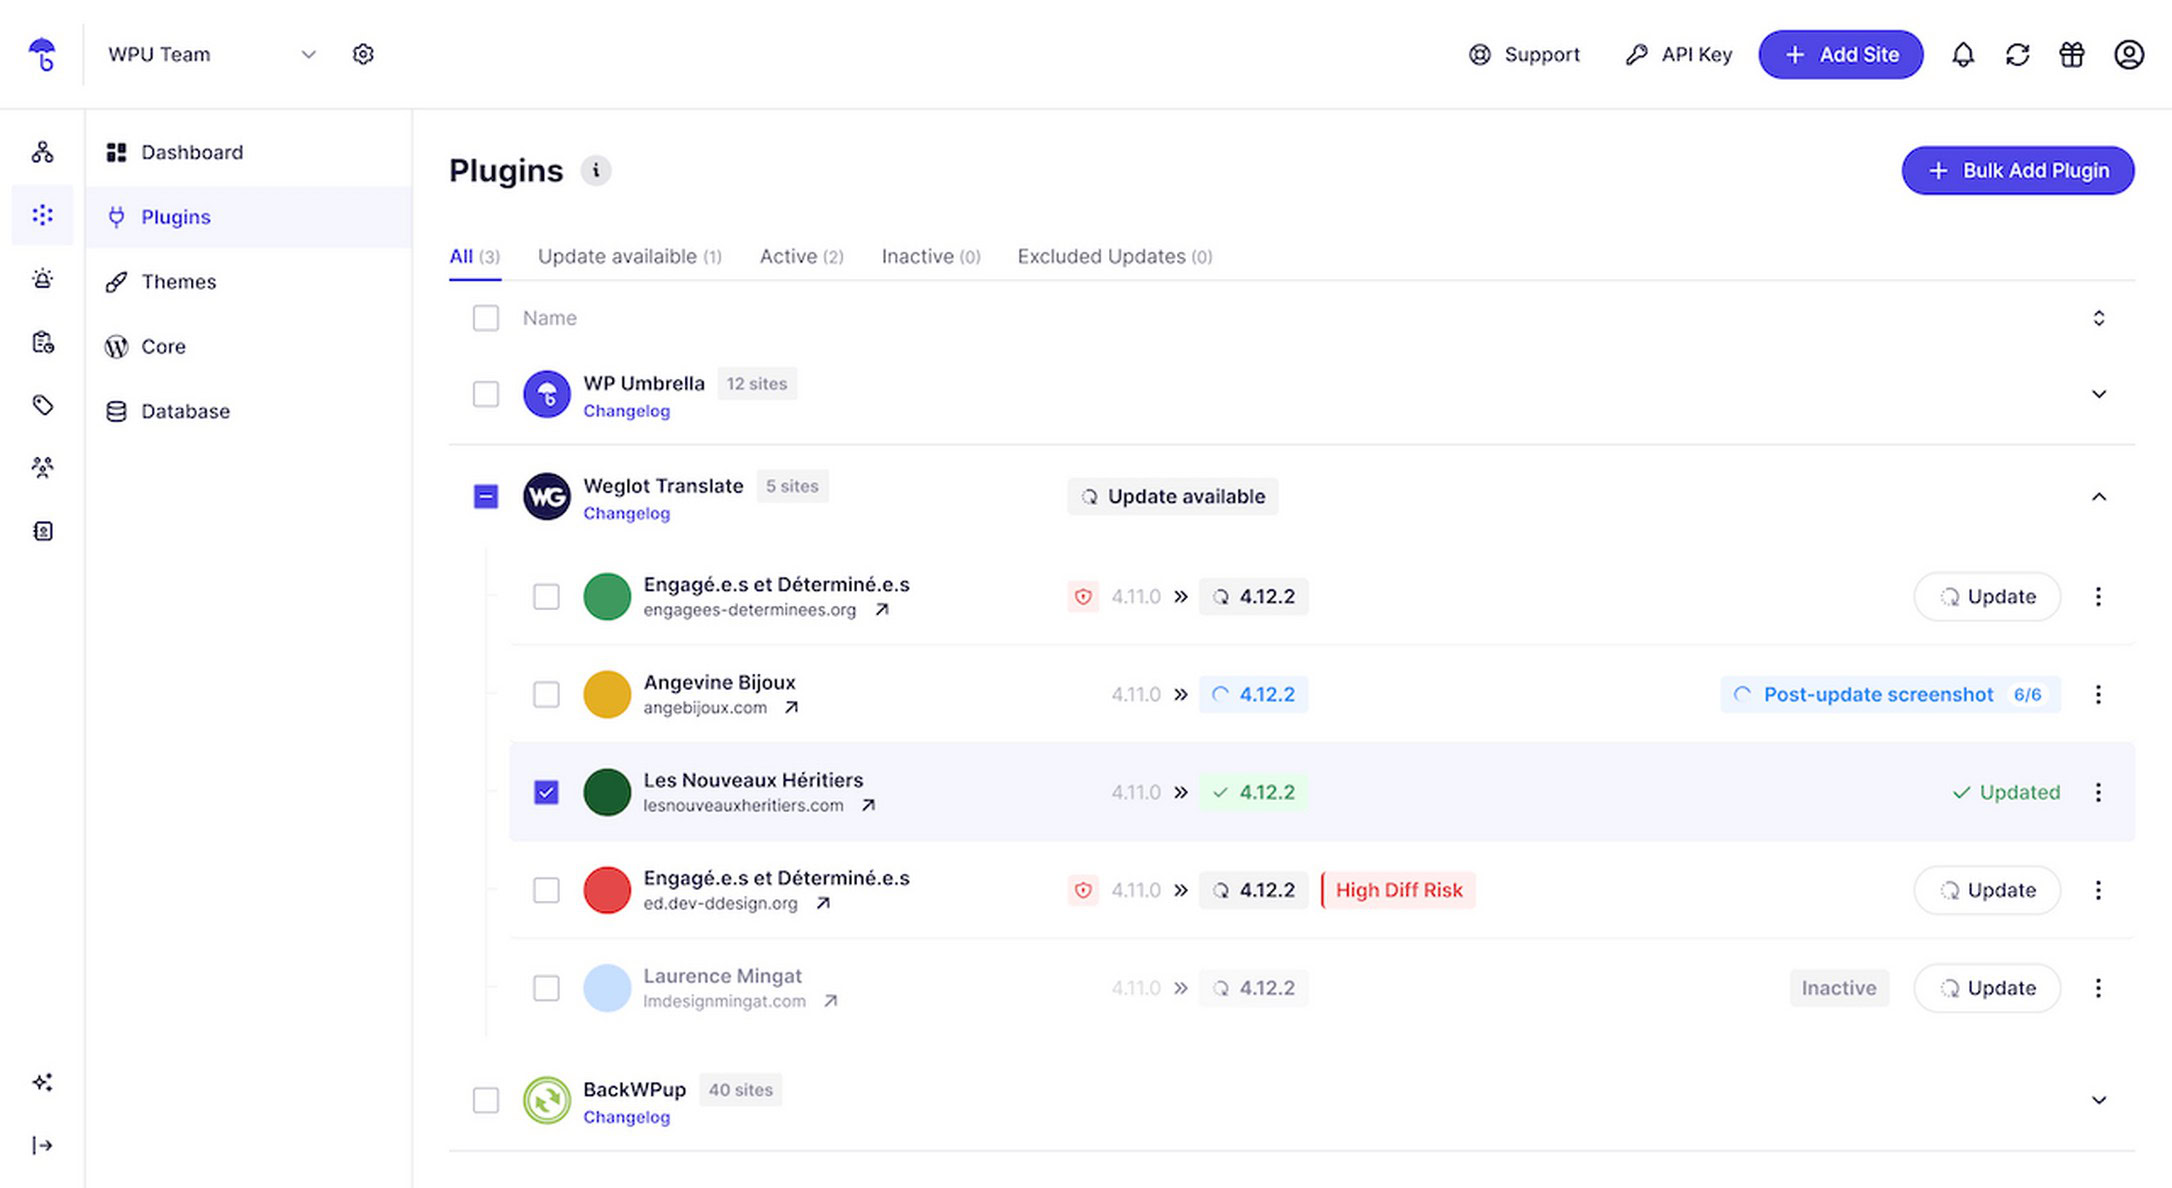Expand the sidebar with arrow icon
This screenshot has height=1188, width=2172.
(x=42, y=1145)
